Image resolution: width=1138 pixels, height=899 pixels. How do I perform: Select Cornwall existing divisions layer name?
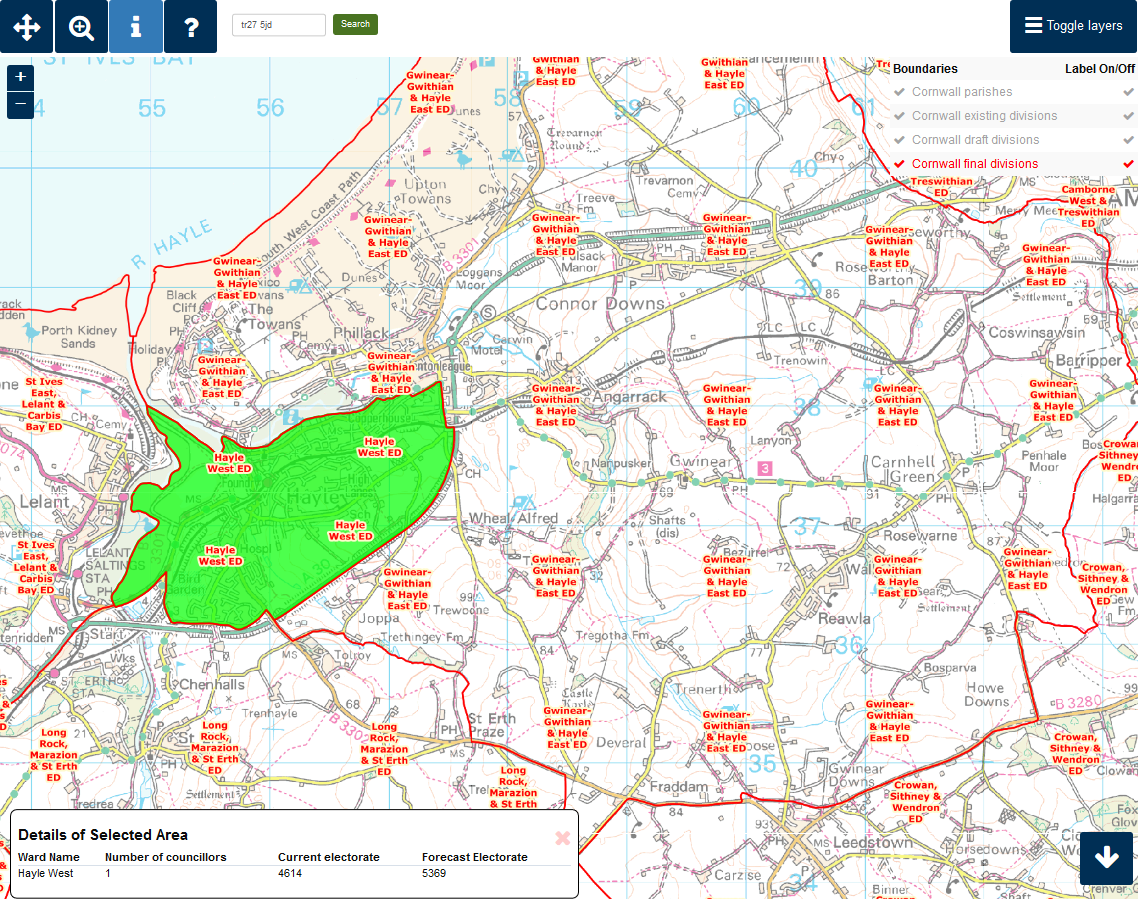point(984,116)
